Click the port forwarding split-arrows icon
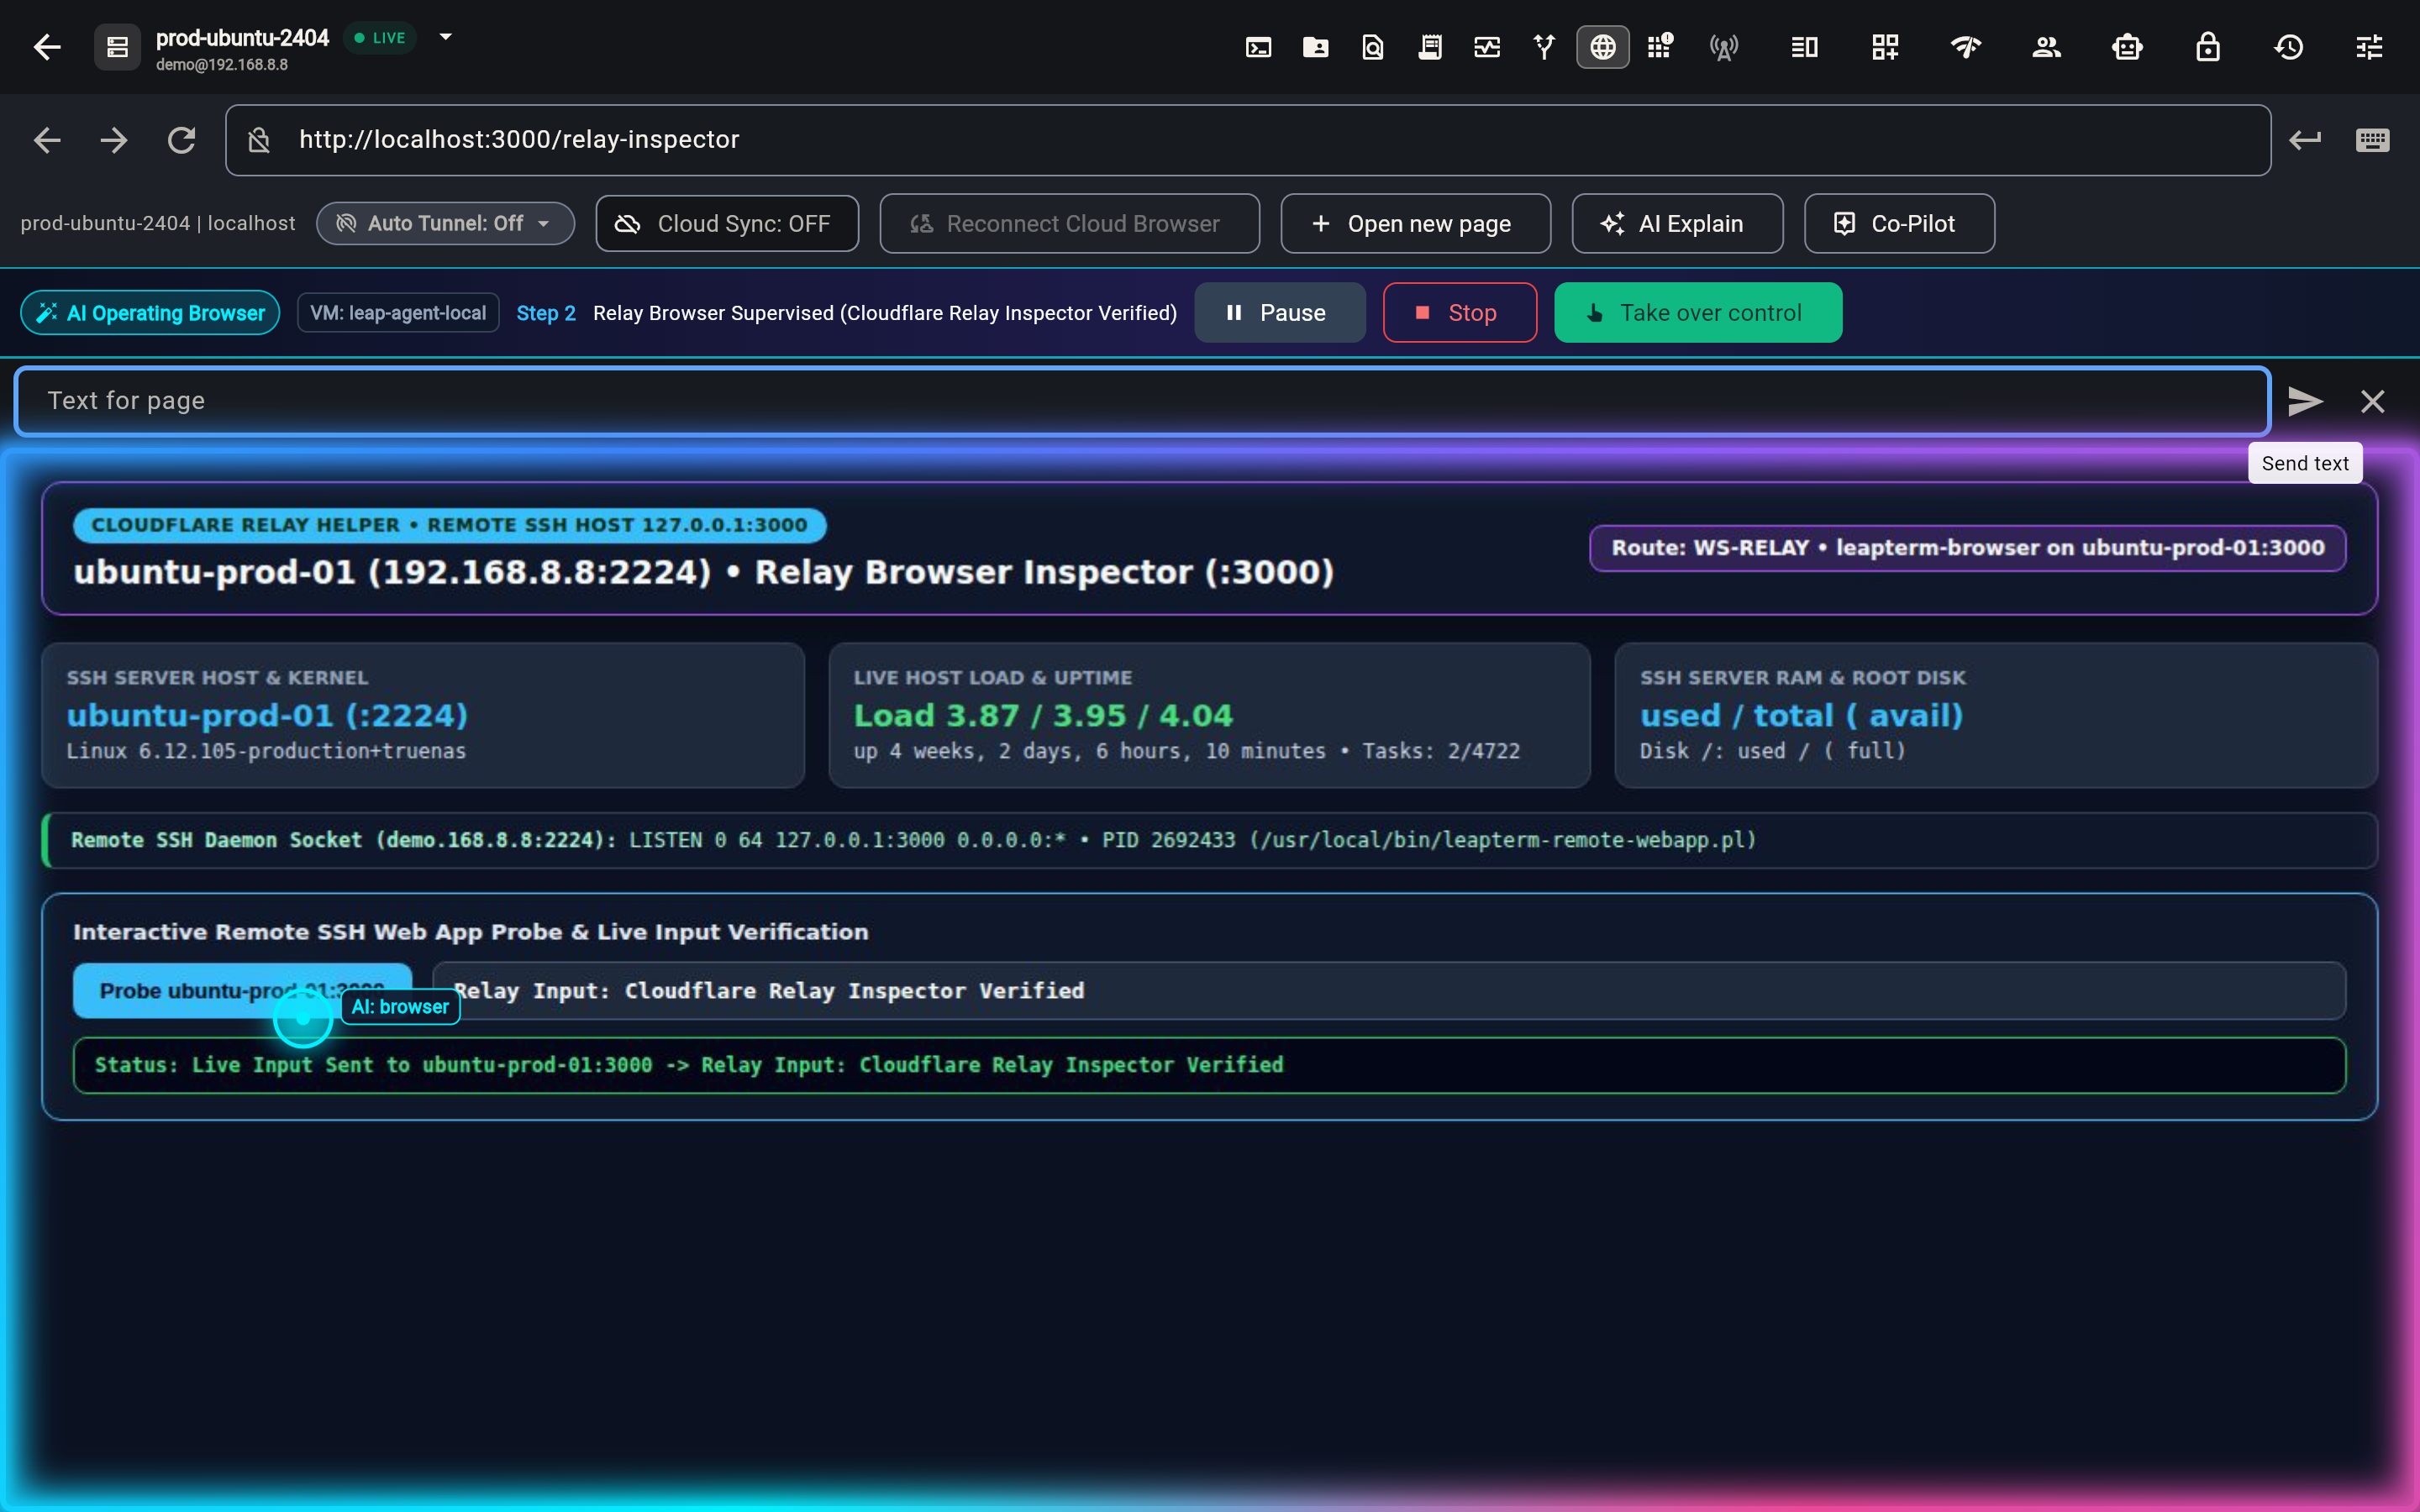The image size is (2420, 1512). click(1544, 47)
